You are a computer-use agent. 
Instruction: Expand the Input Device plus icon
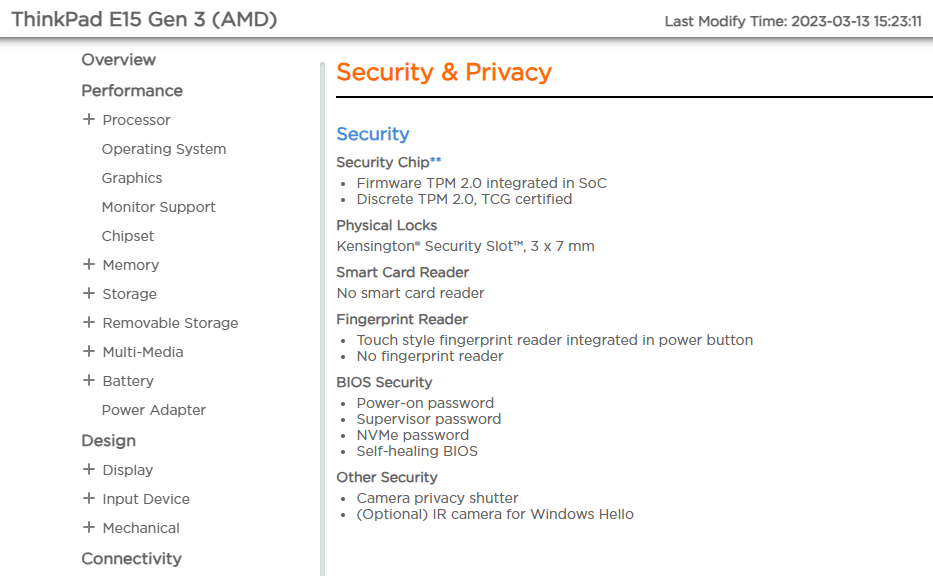89,498
